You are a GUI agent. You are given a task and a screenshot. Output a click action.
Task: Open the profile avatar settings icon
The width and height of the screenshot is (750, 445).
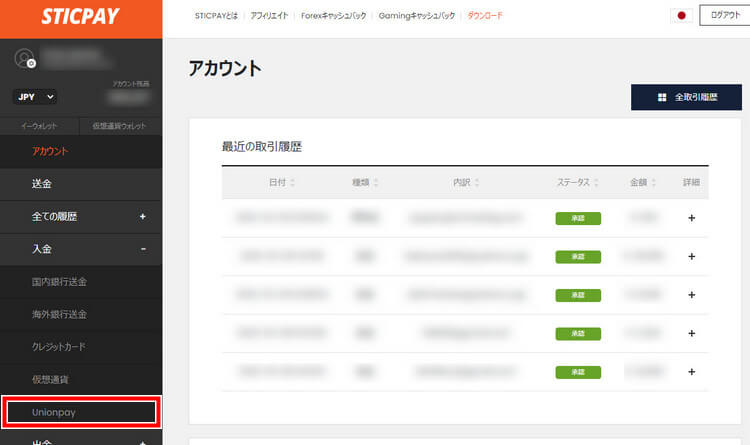(x=25, y=59)
